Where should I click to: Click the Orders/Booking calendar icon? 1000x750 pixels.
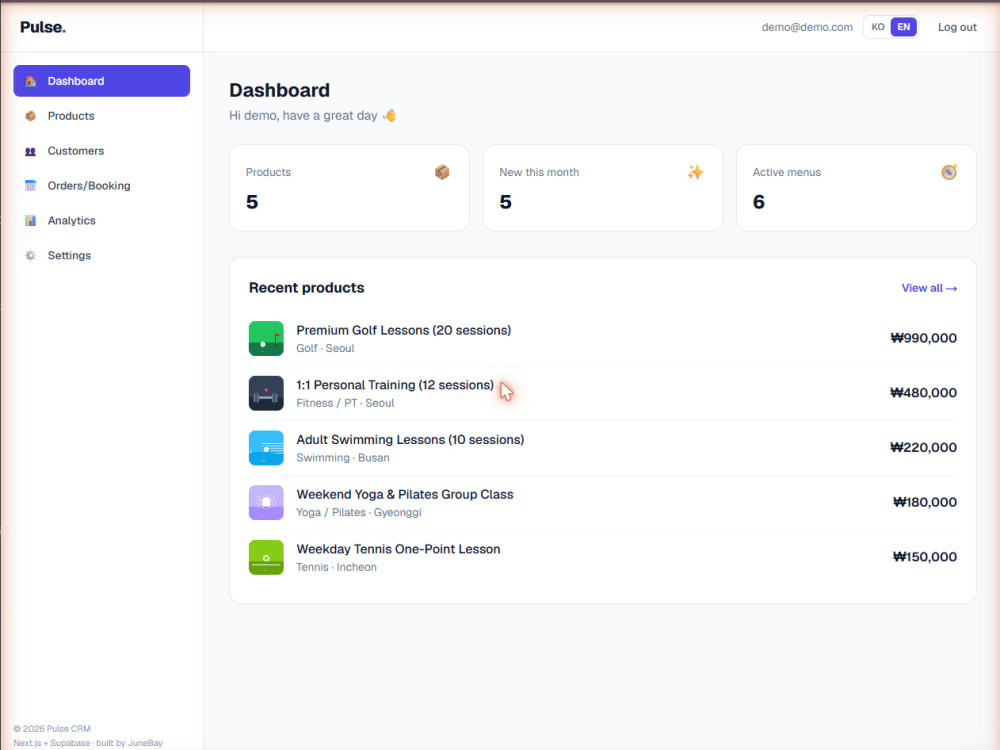[30, 186]
